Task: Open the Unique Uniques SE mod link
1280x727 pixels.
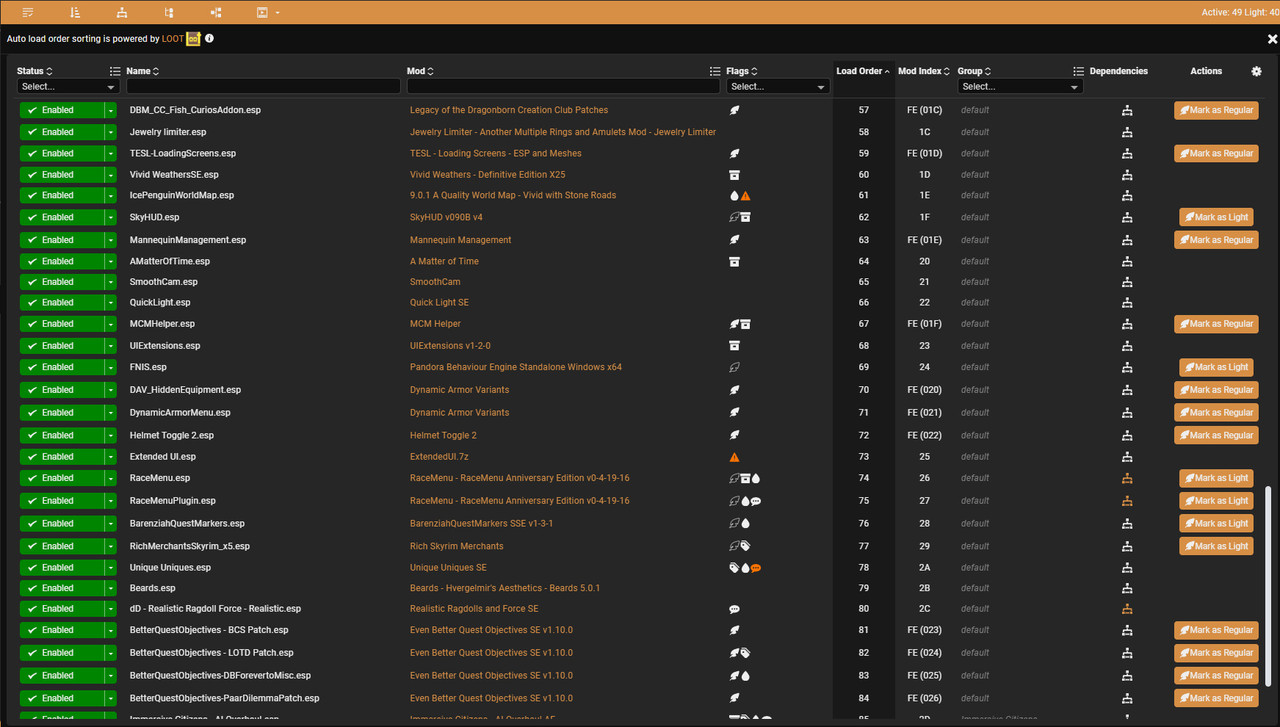Action: coord(448,568)
